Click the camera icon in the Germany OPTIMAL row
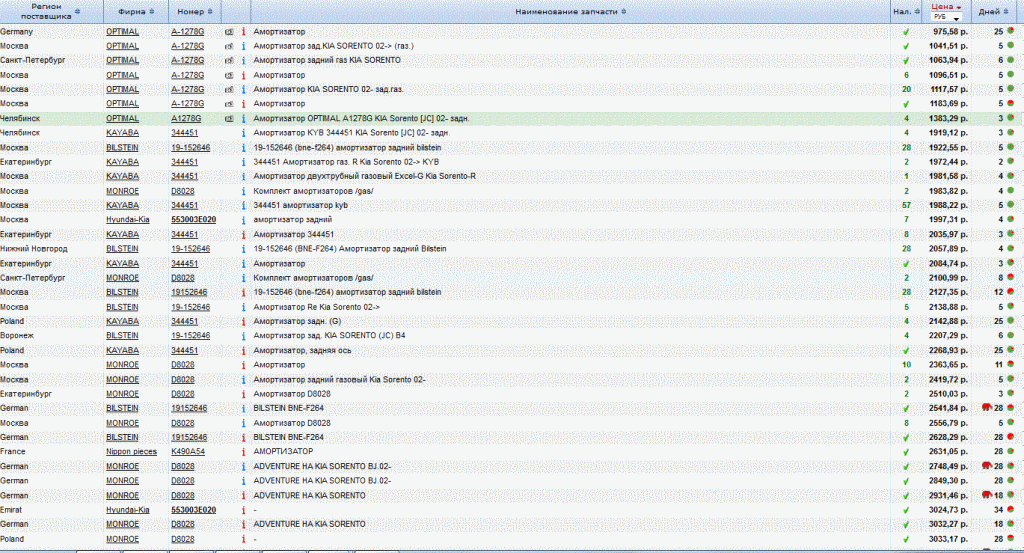The height and width of the screenshot is (553, 1024). pos(229,32)
